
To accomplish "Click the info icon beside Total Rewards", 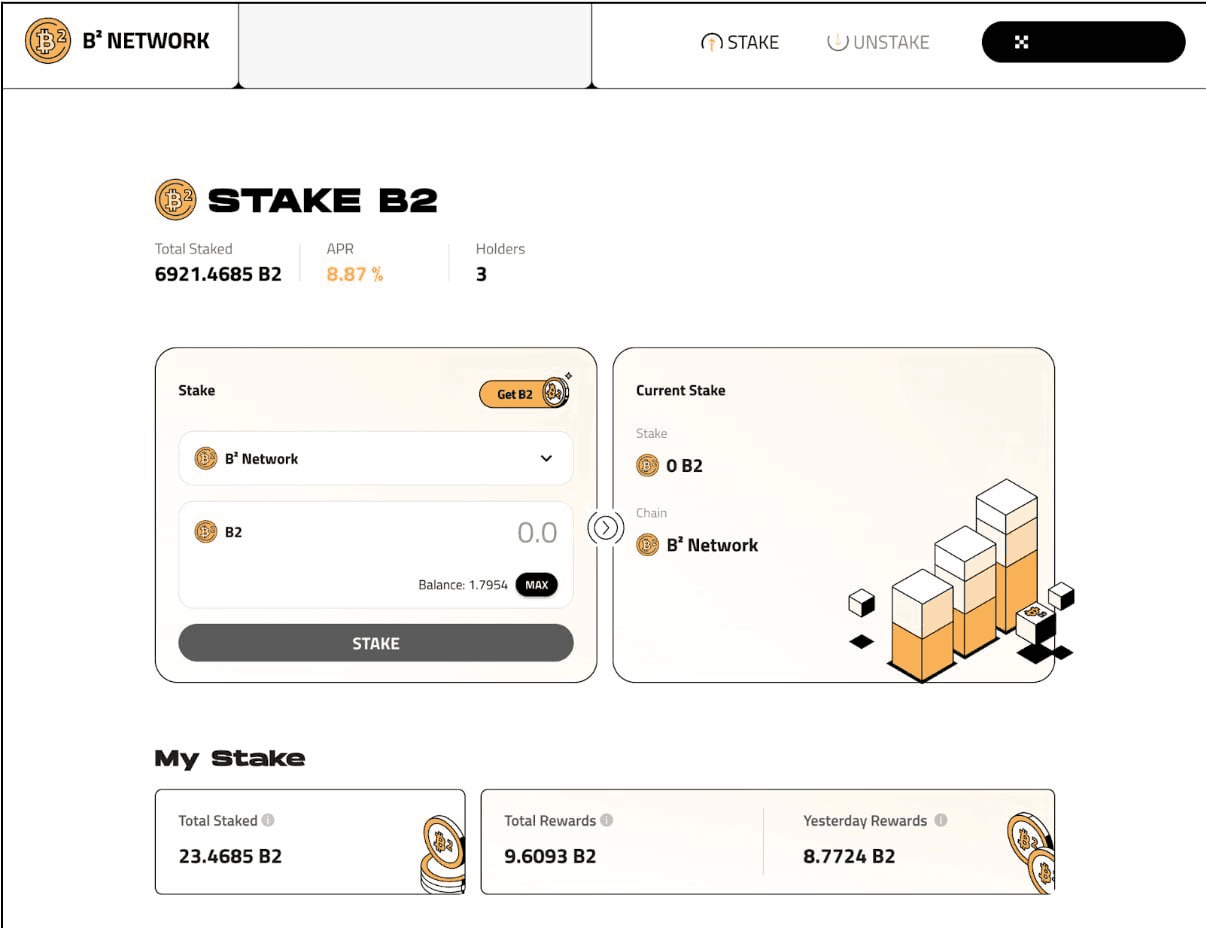I will [607, 820].
